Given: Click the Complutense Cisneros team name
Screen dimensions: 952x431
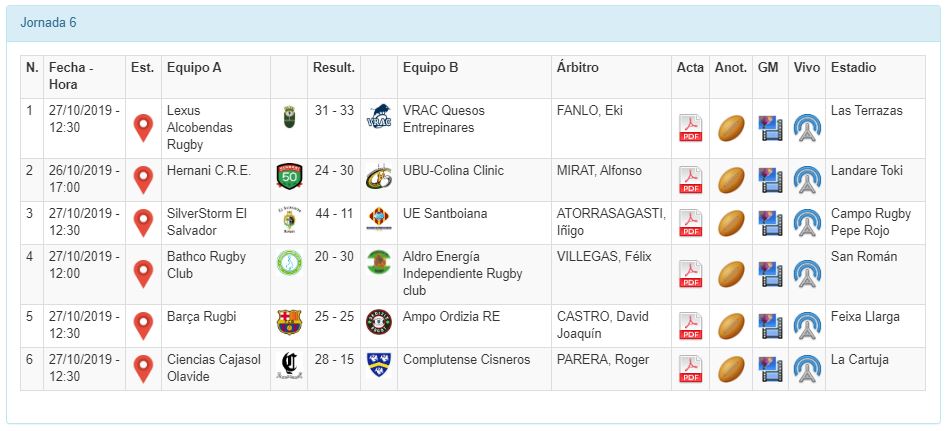Looking at the screenshot, I should 466,360.
